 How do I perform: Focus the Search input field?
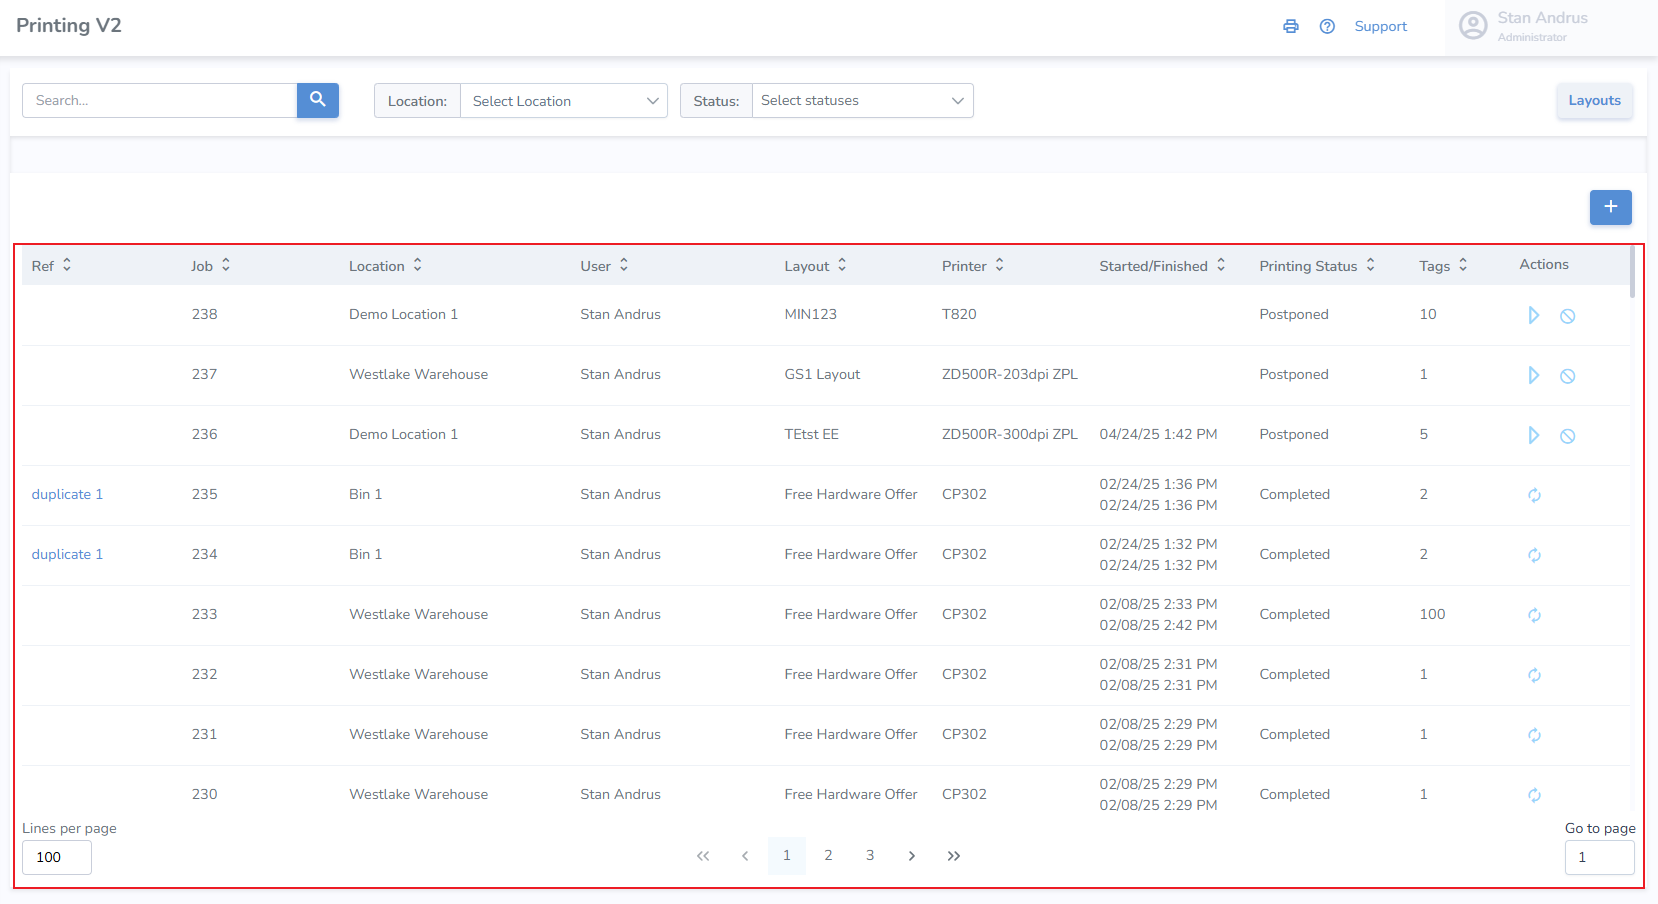(160, 100)
